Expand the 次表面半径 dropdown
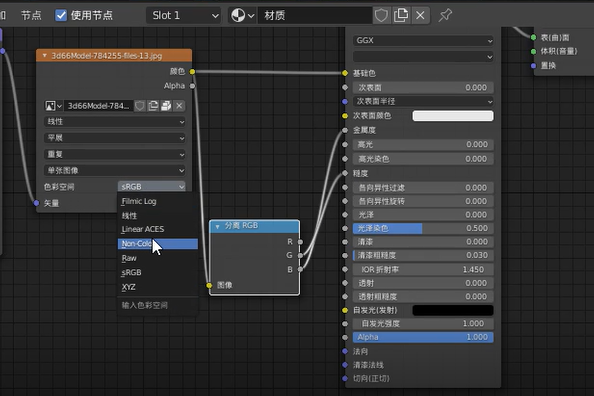The image size is (594, 396). (x=423, y=102)
